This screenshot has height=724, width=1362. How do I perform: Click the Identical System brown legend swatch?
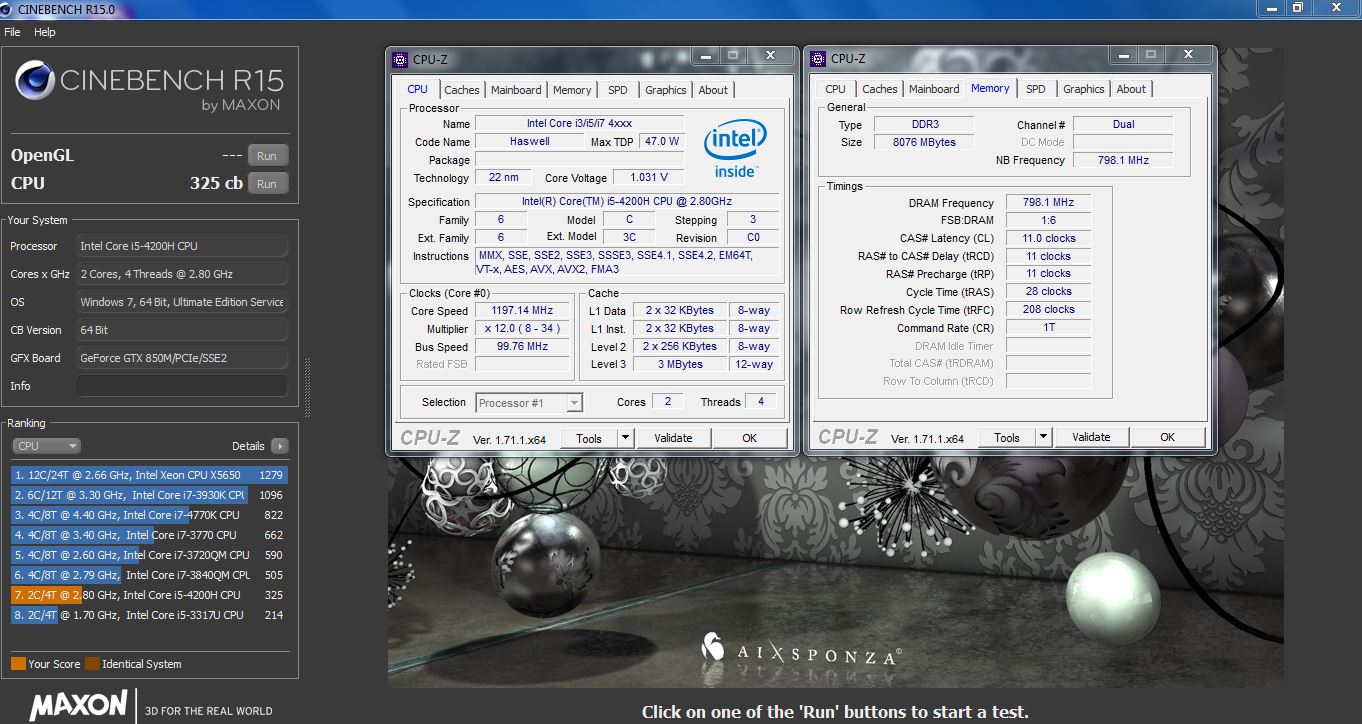[x=92, y=664]
